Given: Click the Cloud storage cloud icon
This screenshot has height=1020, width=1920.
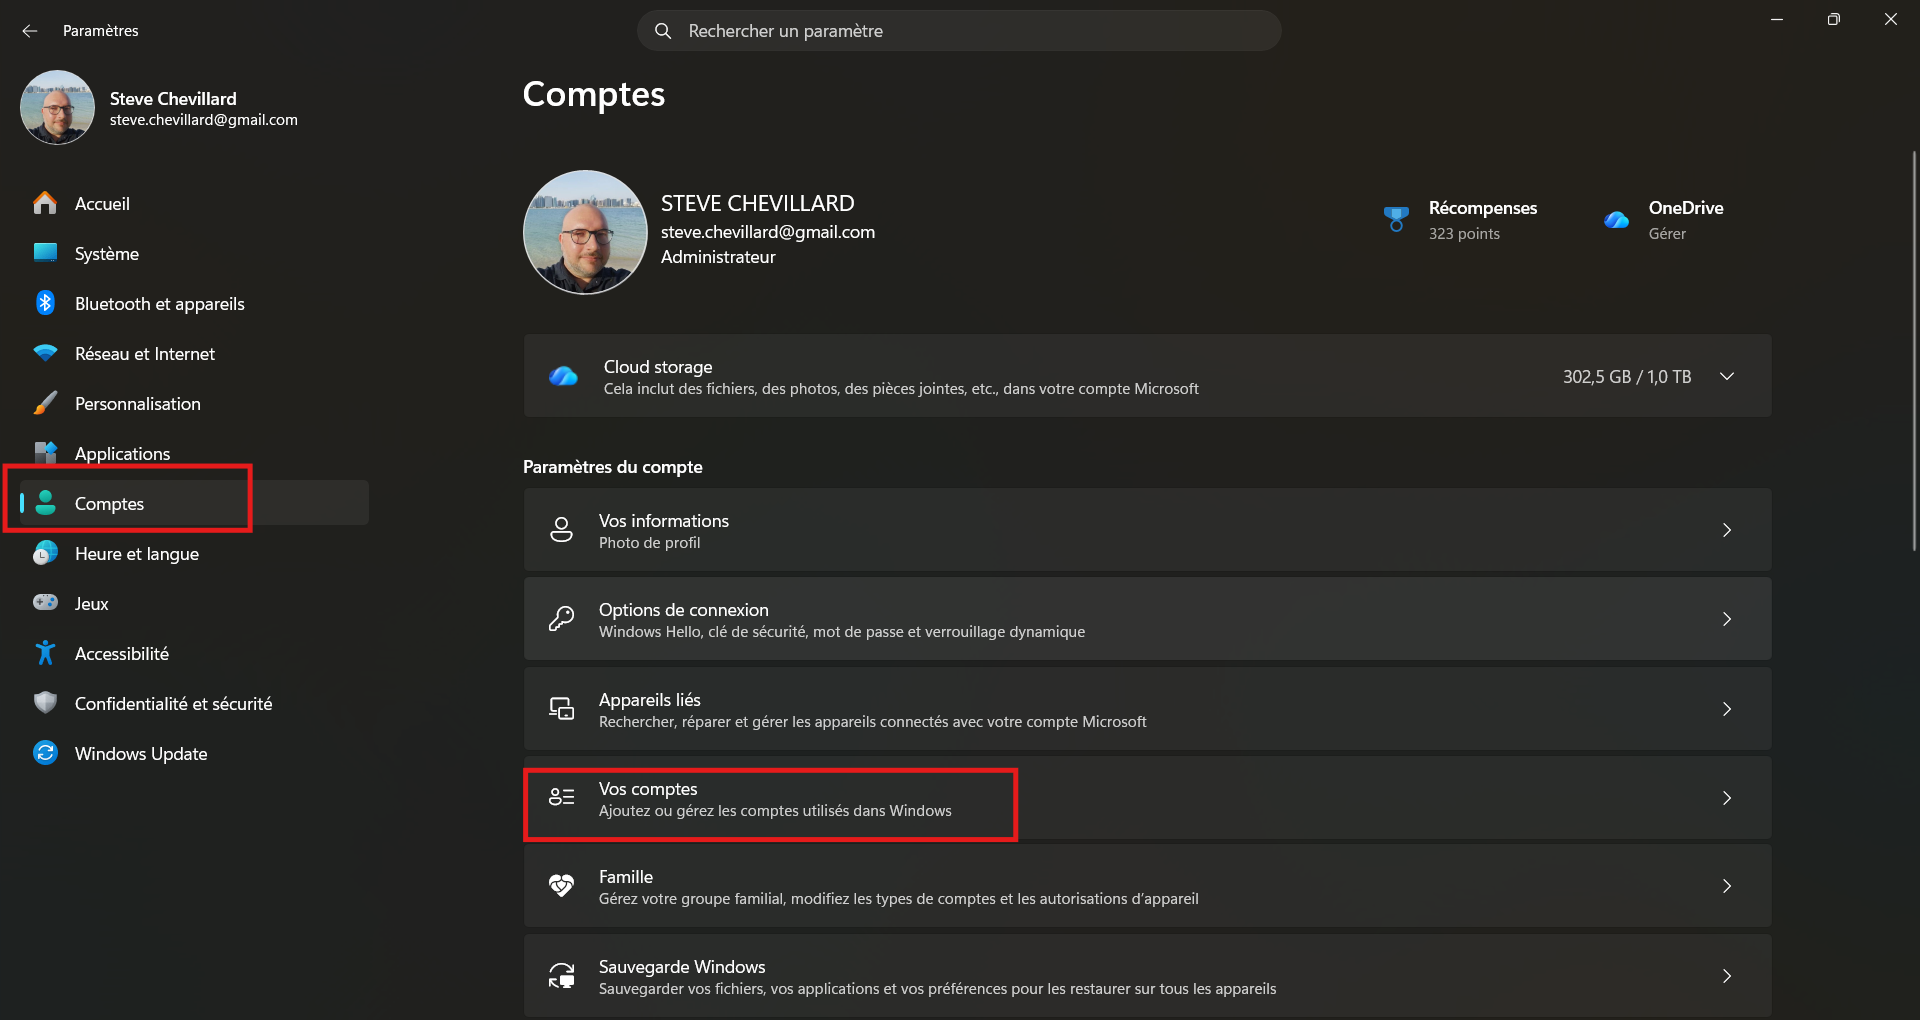Looking at the screenshot, I should click(563, 377).
